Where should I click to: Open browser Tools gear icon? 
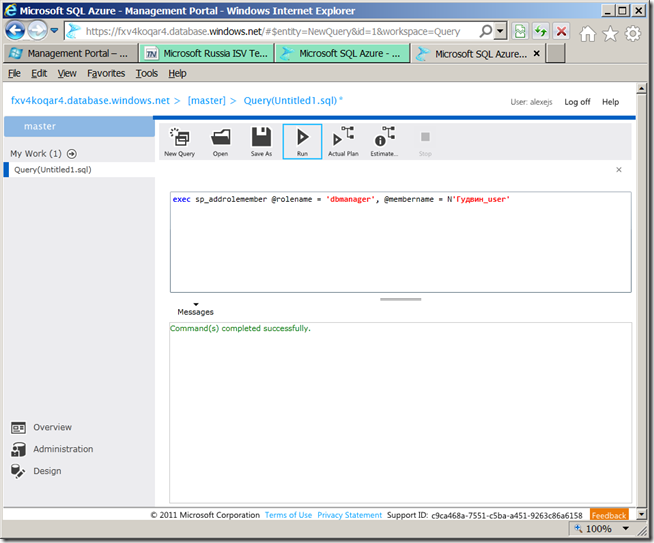tap(633, 33)
